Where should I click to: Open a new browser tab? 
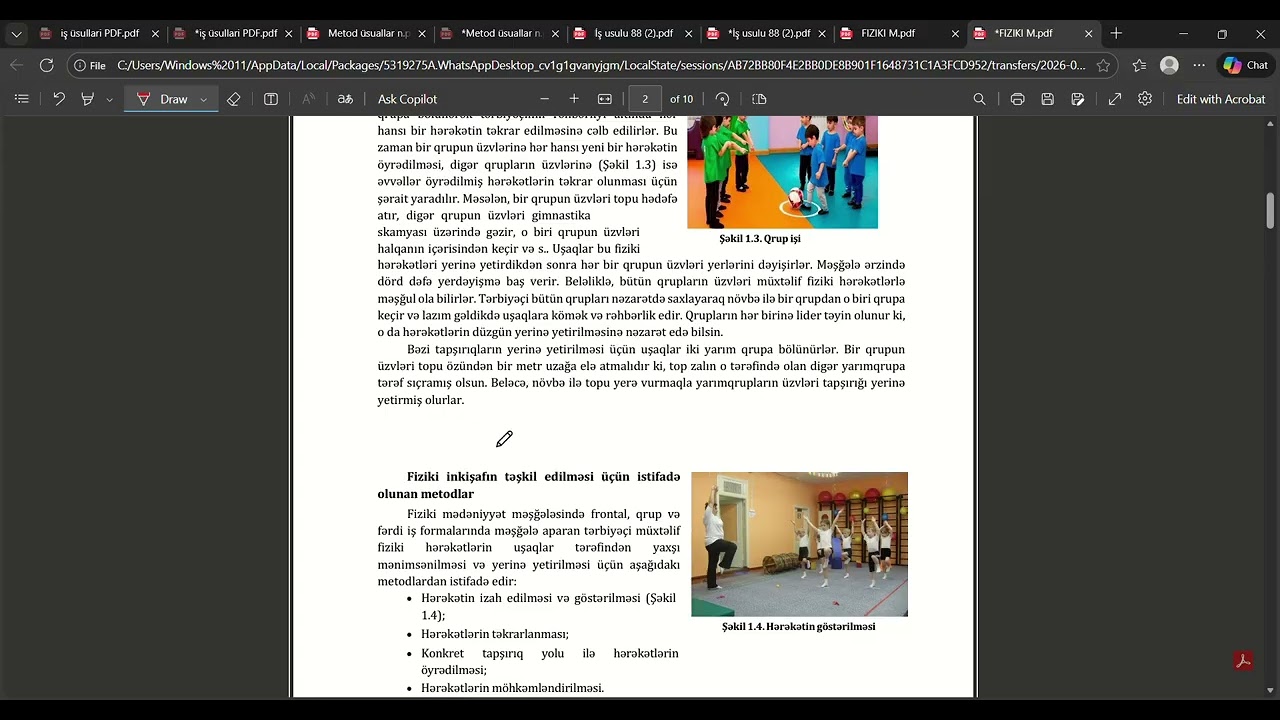click(1116, 33)
